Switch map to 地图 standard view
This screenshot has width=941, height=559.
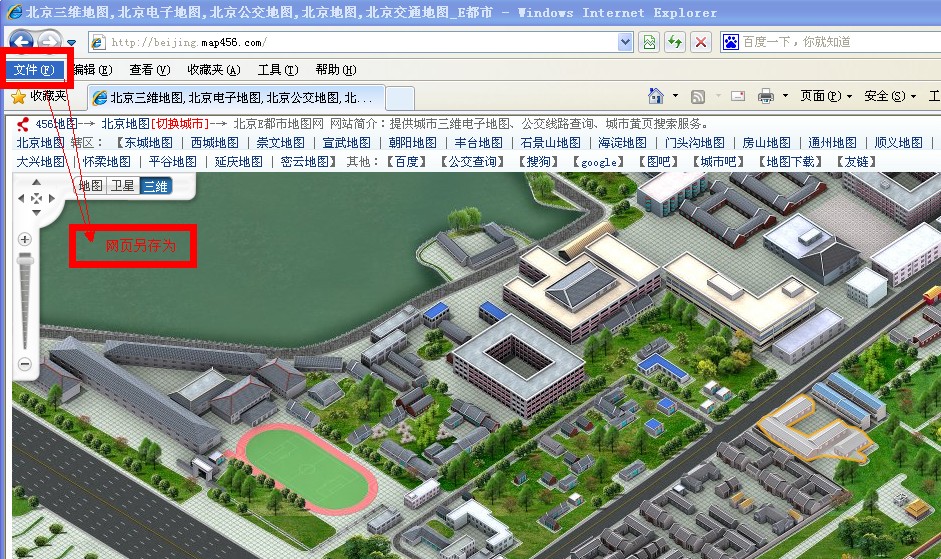(91, 185)
